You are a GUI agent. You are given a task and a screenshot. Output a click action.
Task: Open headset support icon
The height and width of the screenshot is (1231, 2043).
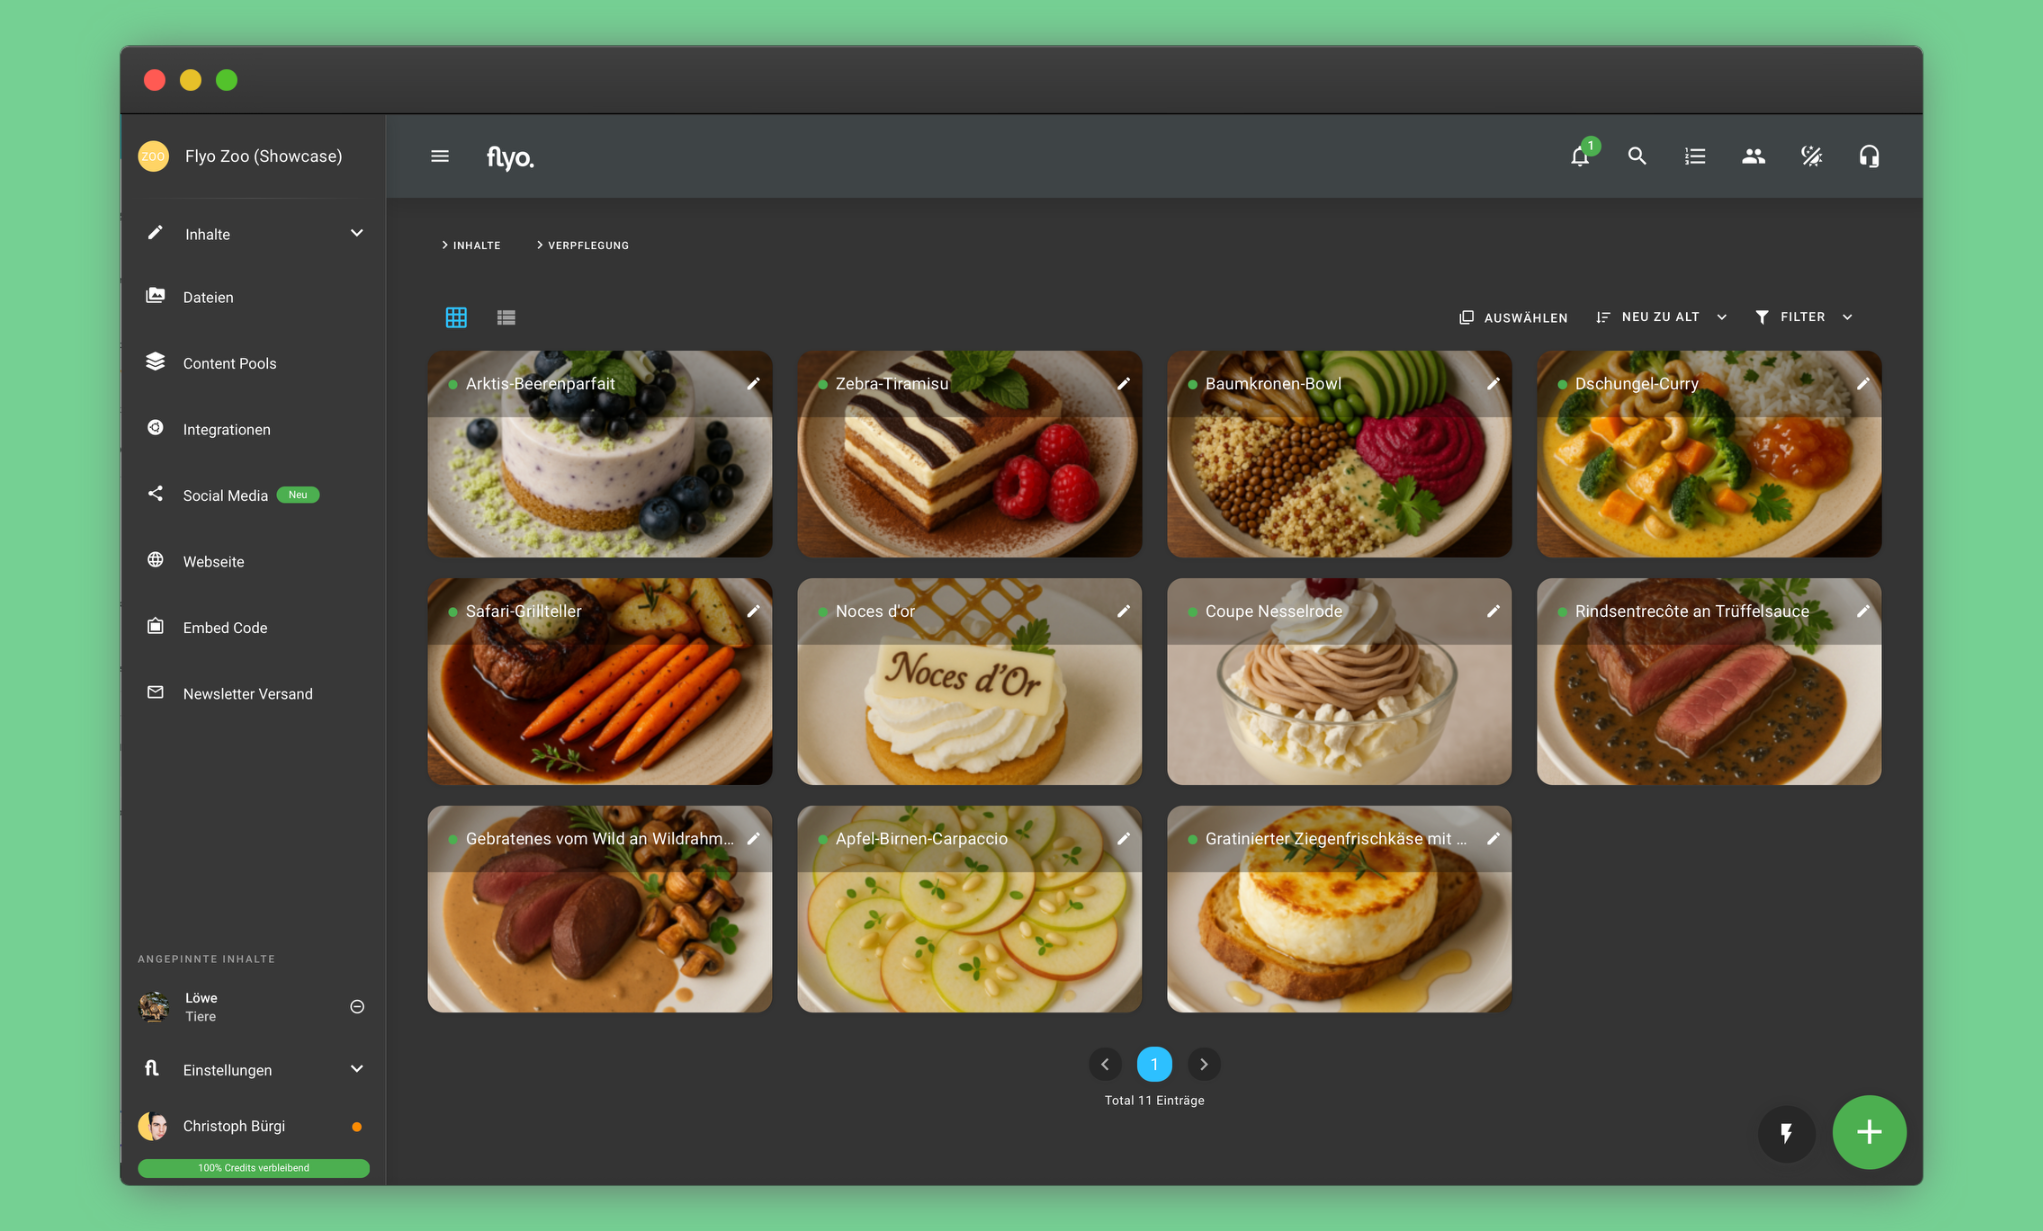(1869, 156)
